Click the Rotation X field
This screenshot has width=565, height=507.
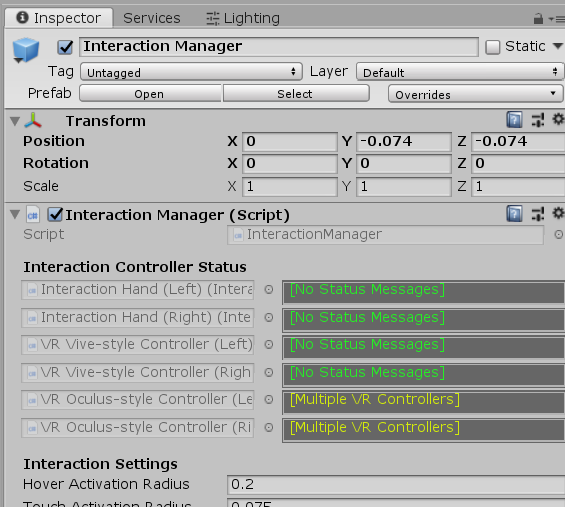pos(290,164)
